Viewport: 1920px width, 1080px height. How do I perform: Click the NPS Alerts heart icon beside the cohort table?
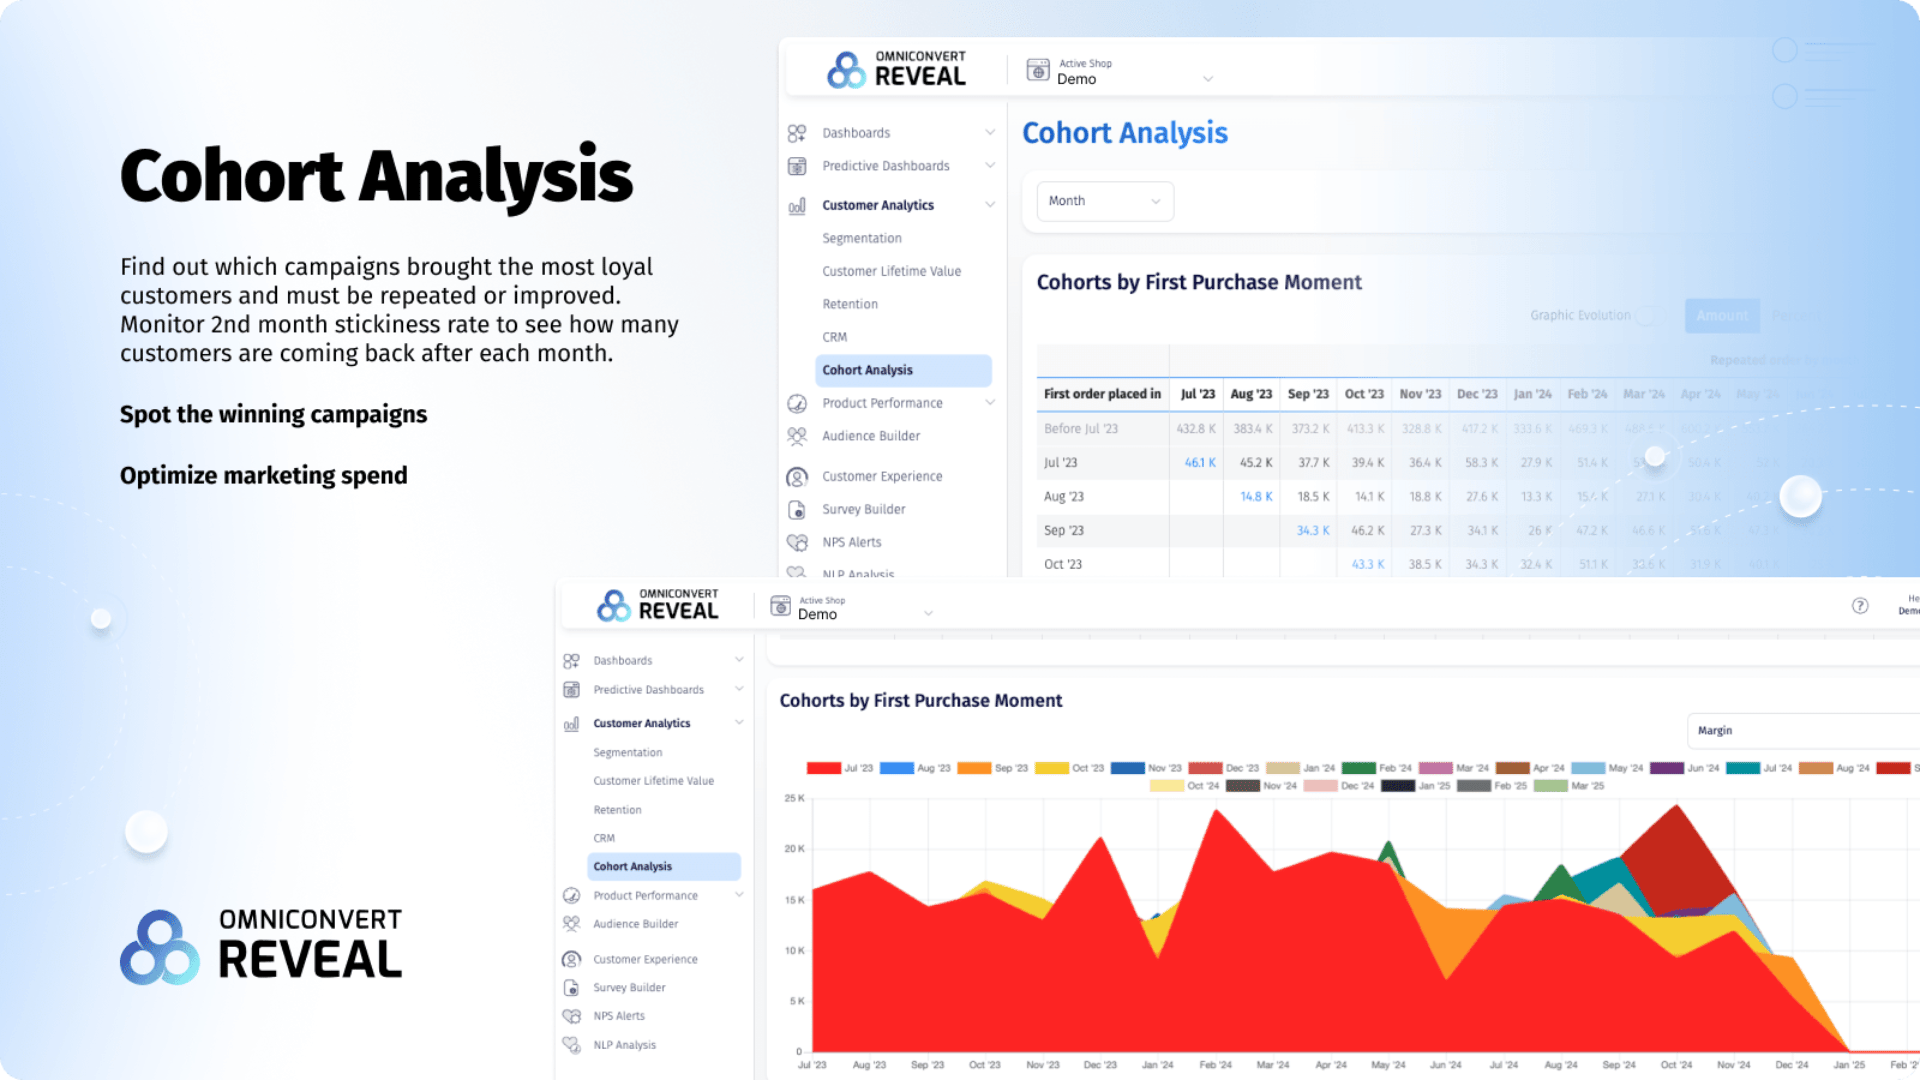[x=797, y=542]
